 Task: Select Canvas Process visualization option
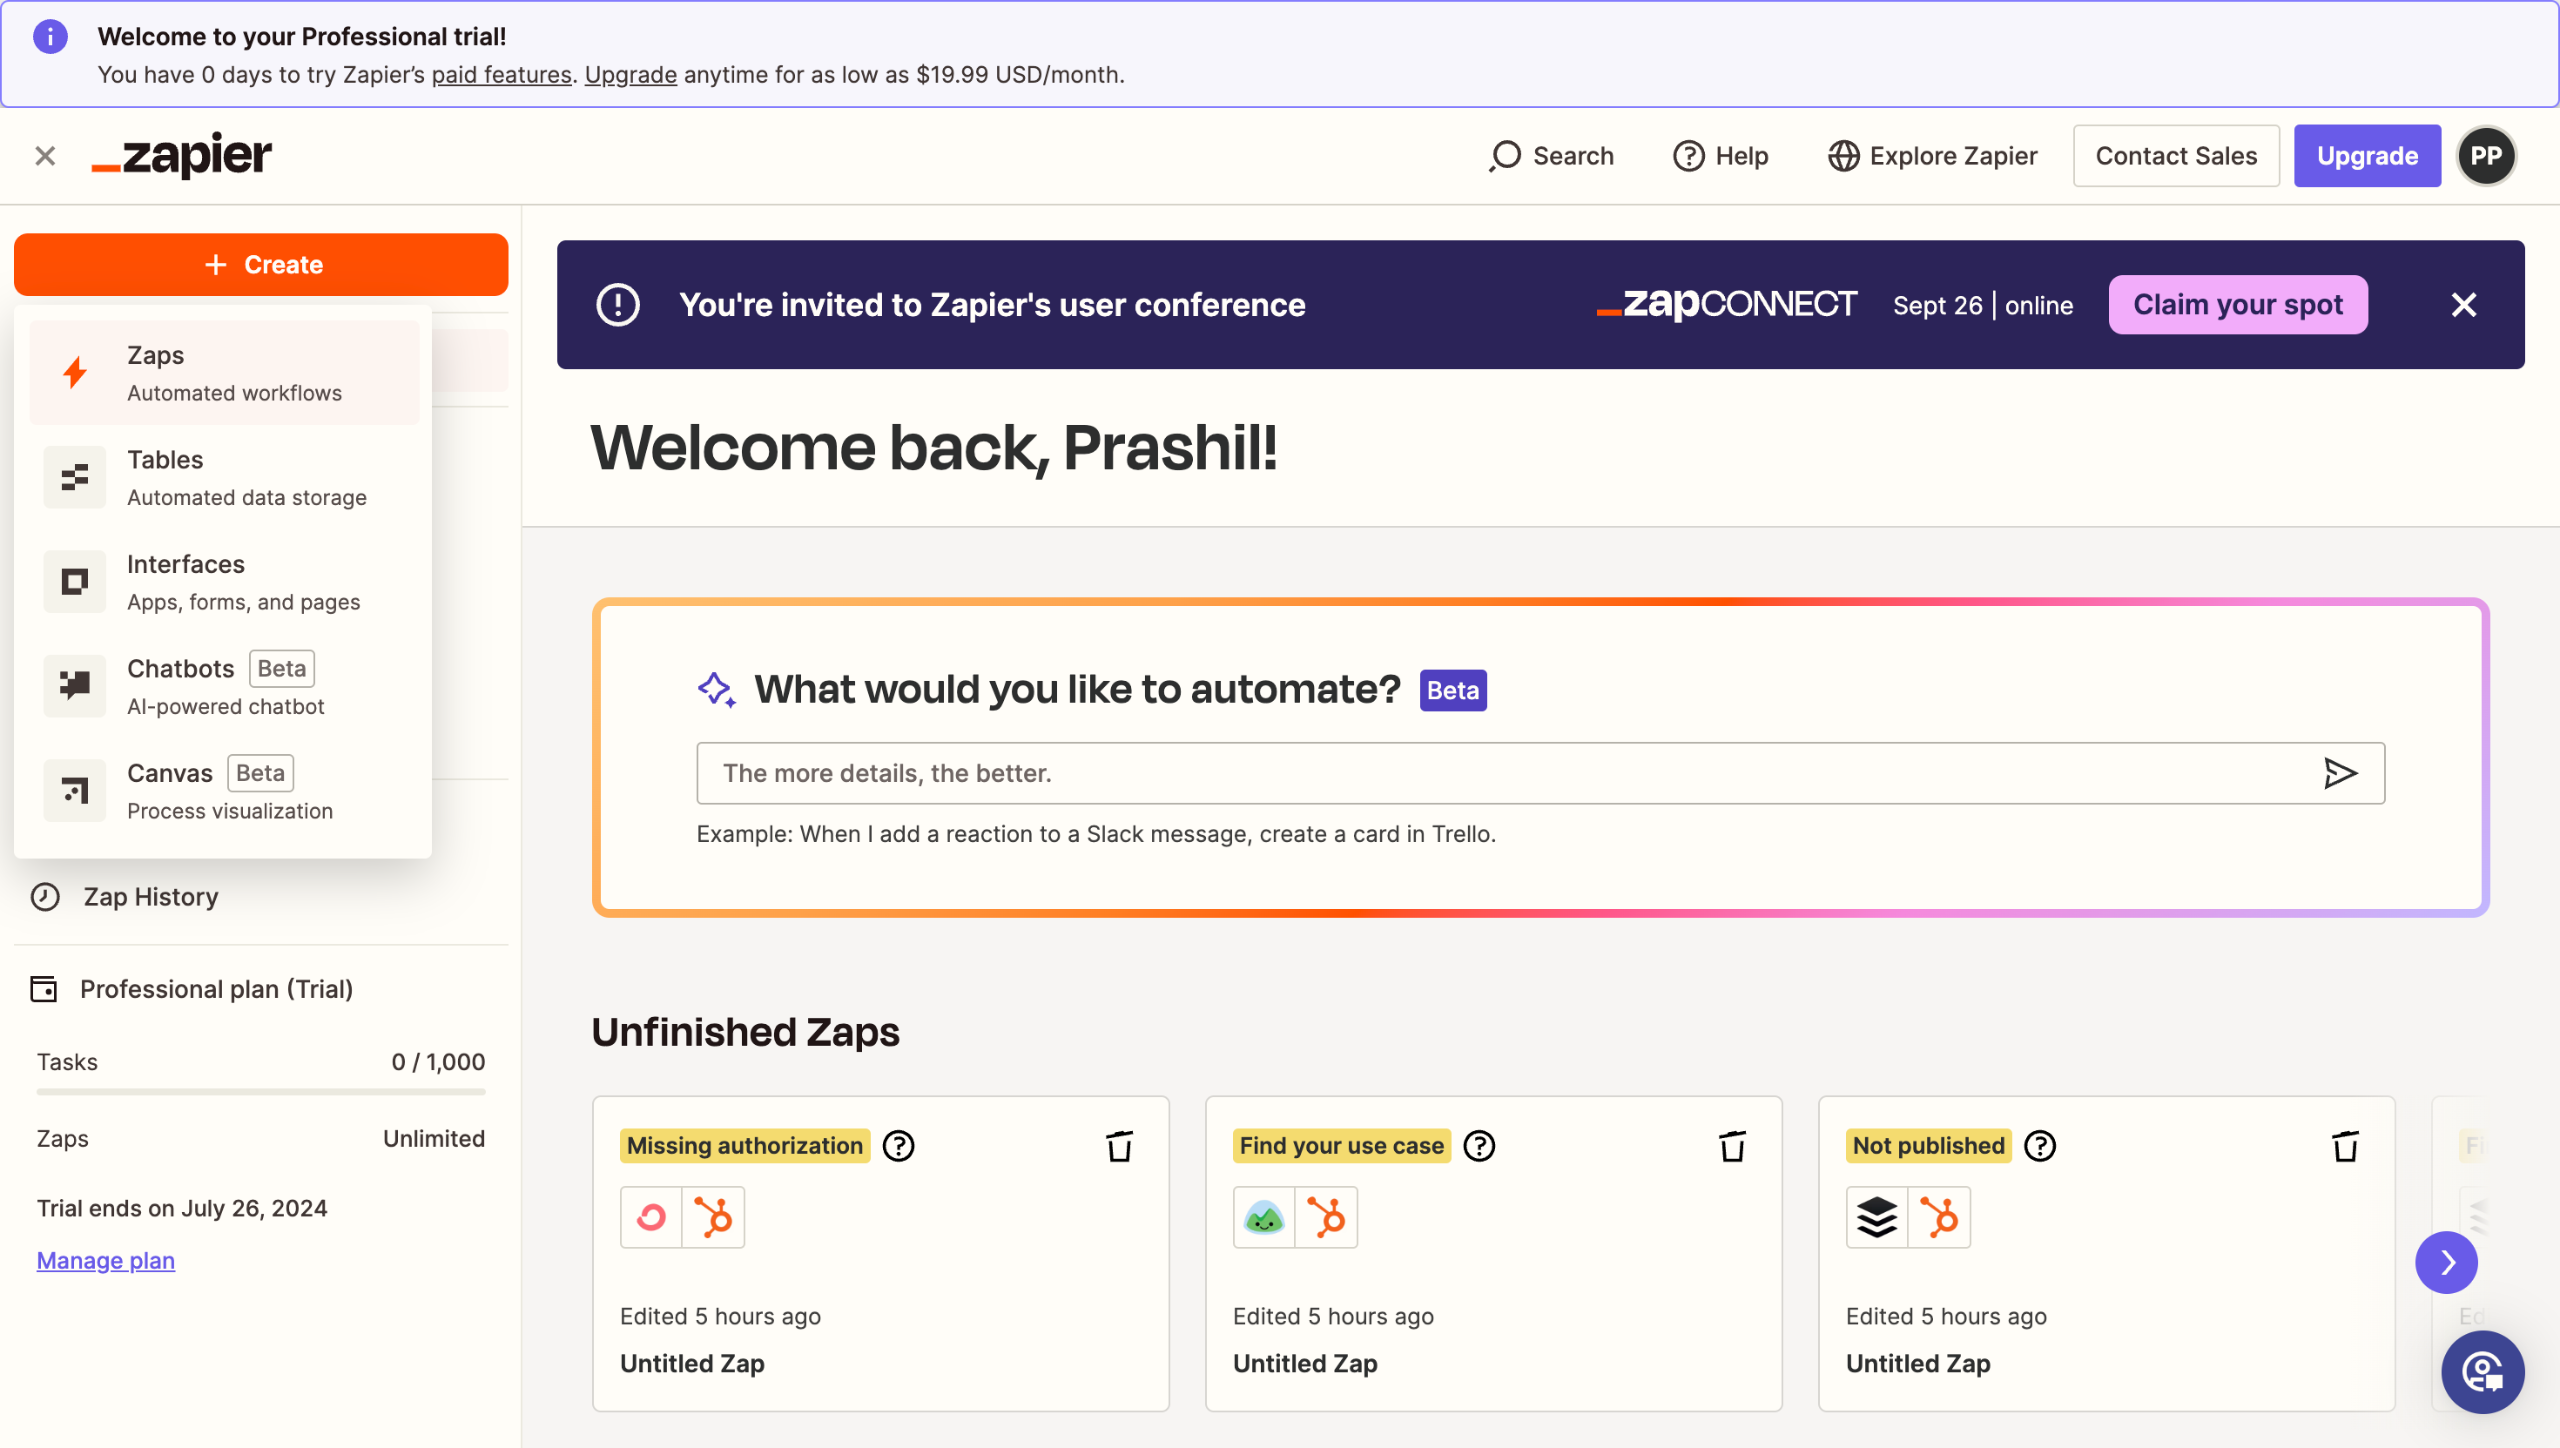click(225, 791)
